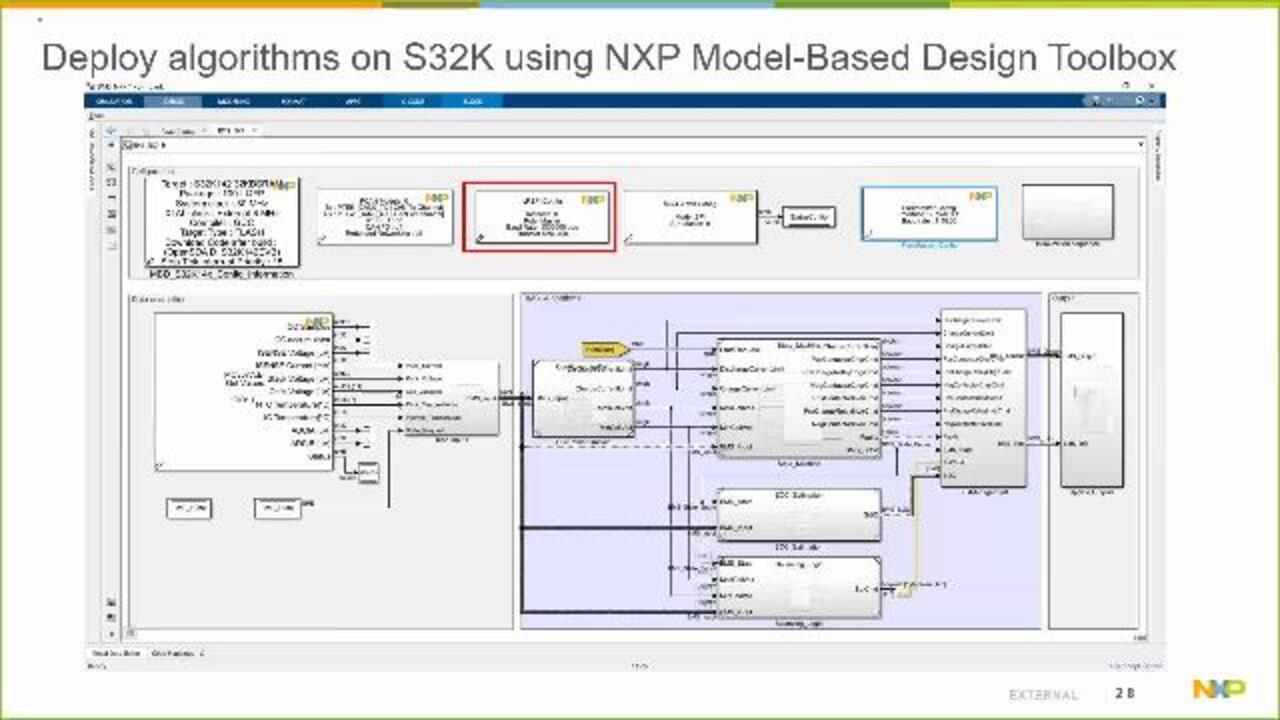The width and height of the screenshot is (1280, 720).
Task: Click the solver link in the status bar
Action: (x=1135, y=664)
